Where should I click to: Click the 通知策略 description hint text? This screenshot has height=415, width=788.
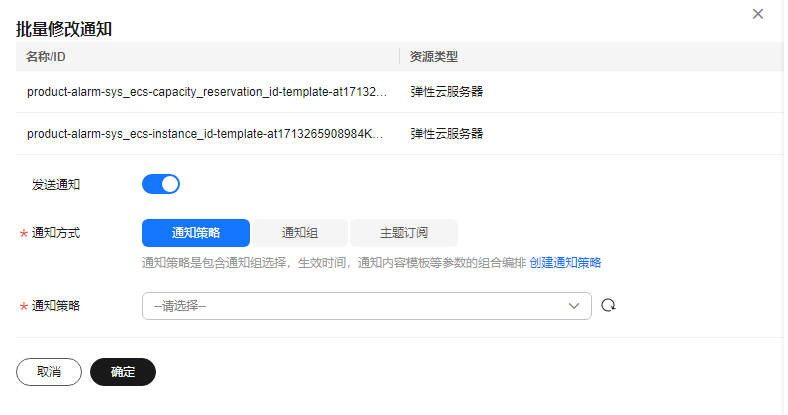334,263
